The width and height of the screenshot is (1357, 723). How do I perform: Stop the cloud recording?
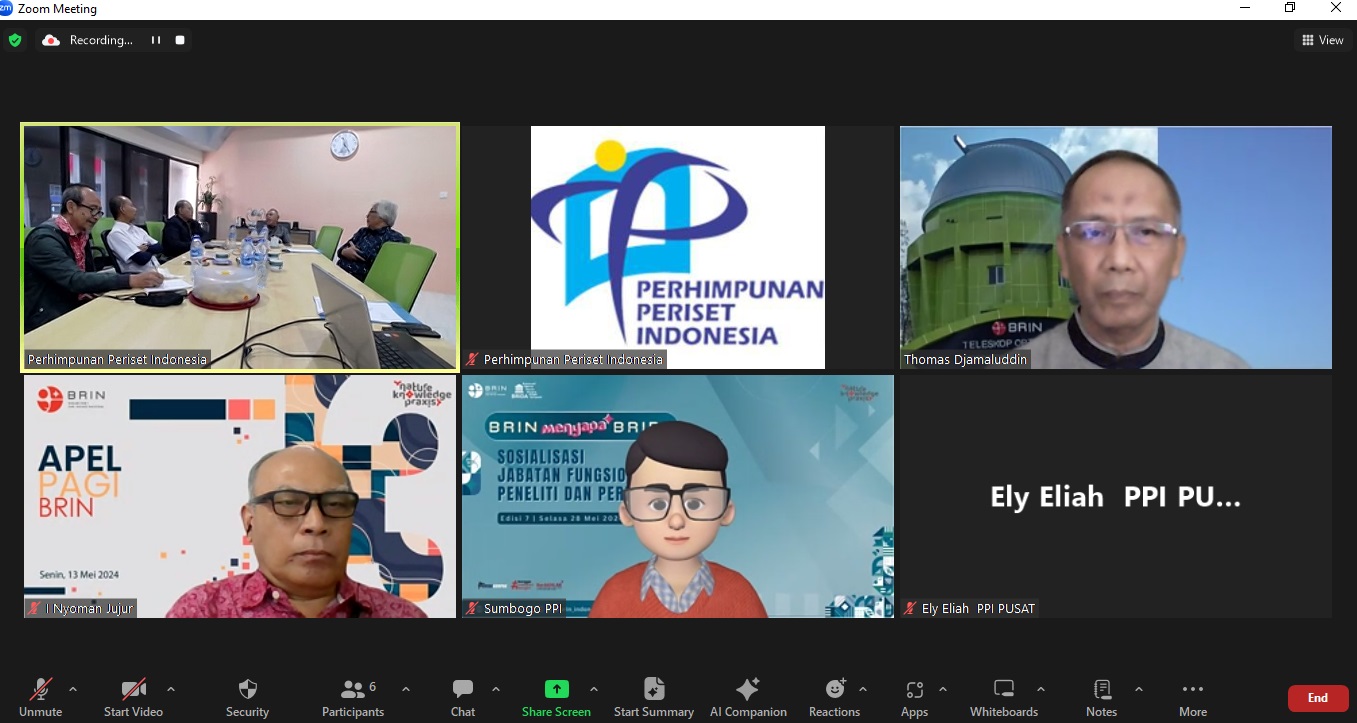tap(180, 40)
